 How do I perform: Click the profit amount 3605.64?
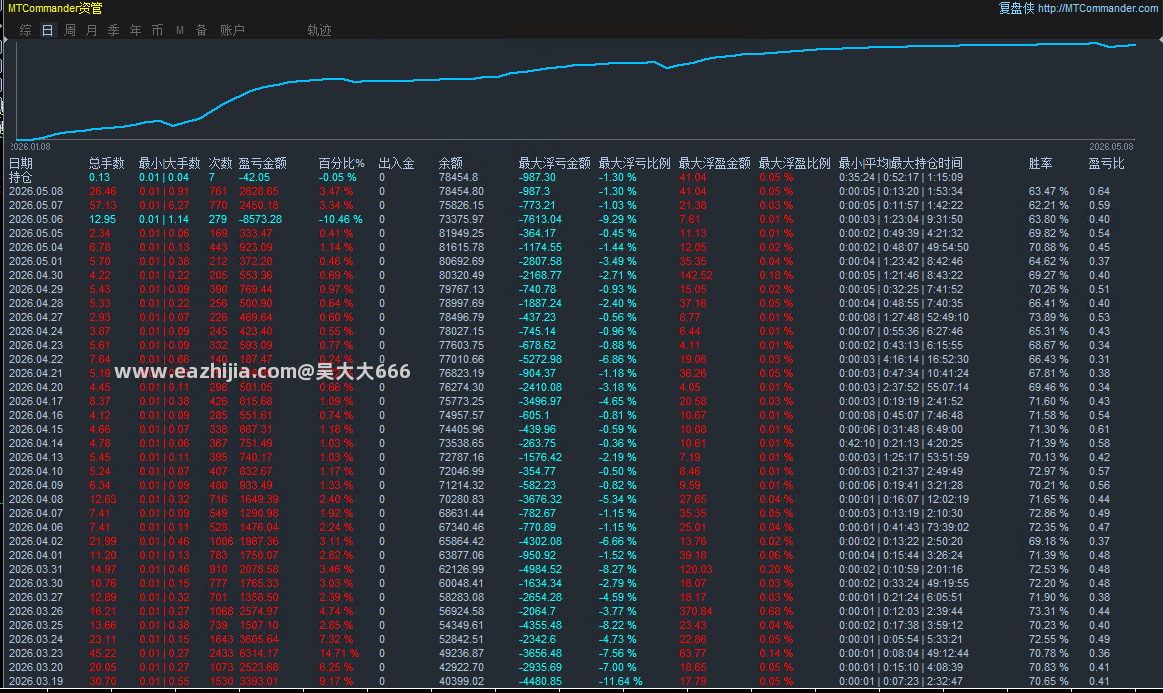pos(259,639)
